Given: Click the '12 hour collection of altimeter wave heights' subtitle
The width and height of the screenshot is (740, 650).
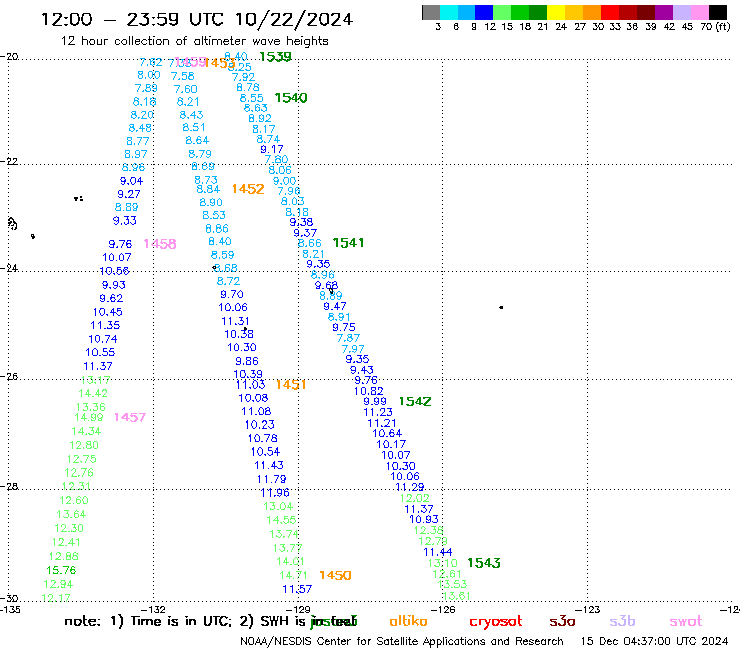Looking at the screenshot, I should click(x=194, y=41).
